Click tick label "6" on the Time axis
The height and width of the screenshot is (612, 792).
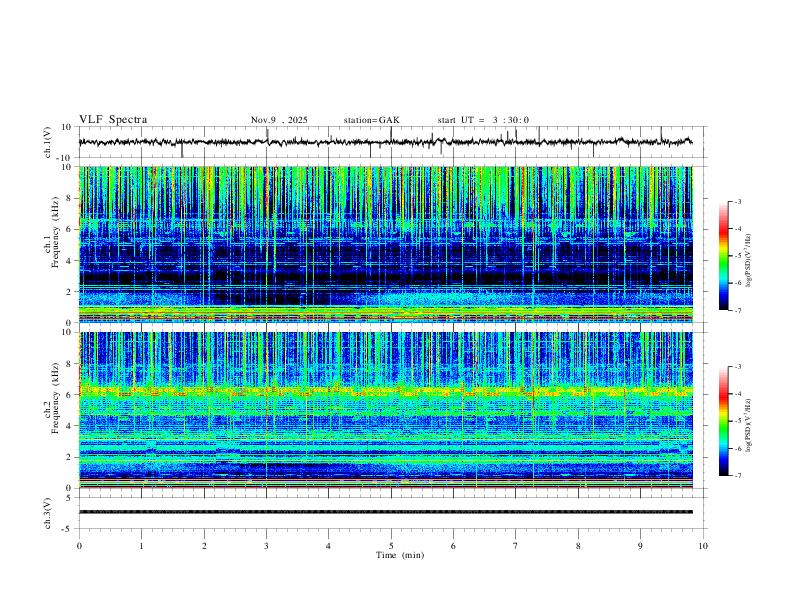pos(453,546)
